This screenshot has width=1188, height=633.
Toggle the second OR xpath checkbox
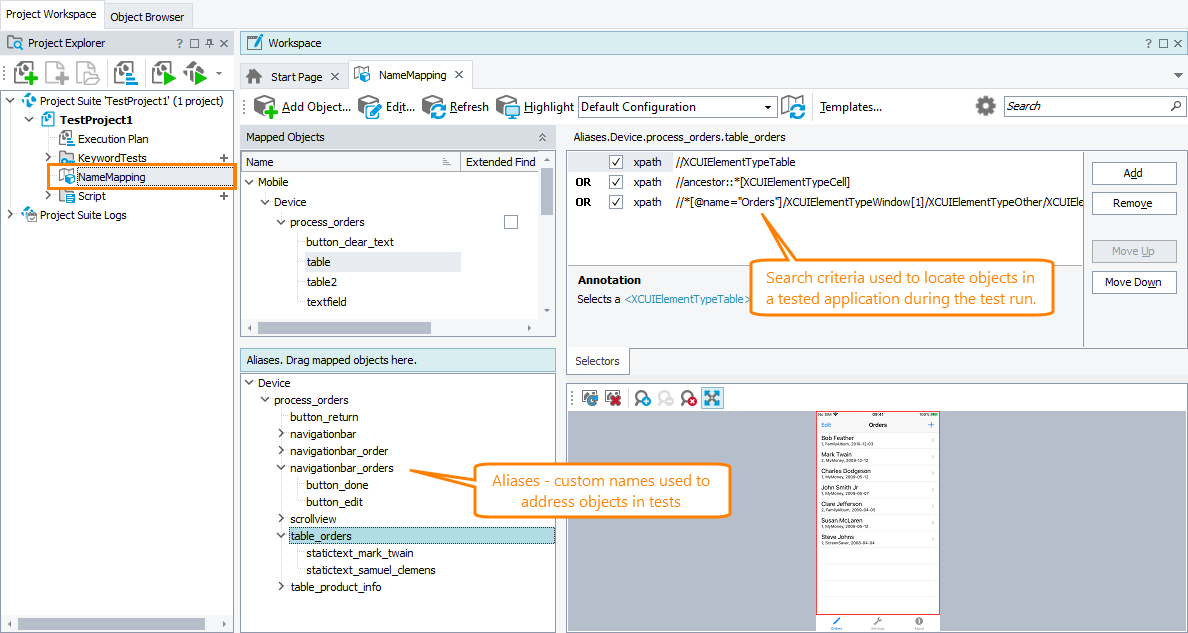pos(616,201)
